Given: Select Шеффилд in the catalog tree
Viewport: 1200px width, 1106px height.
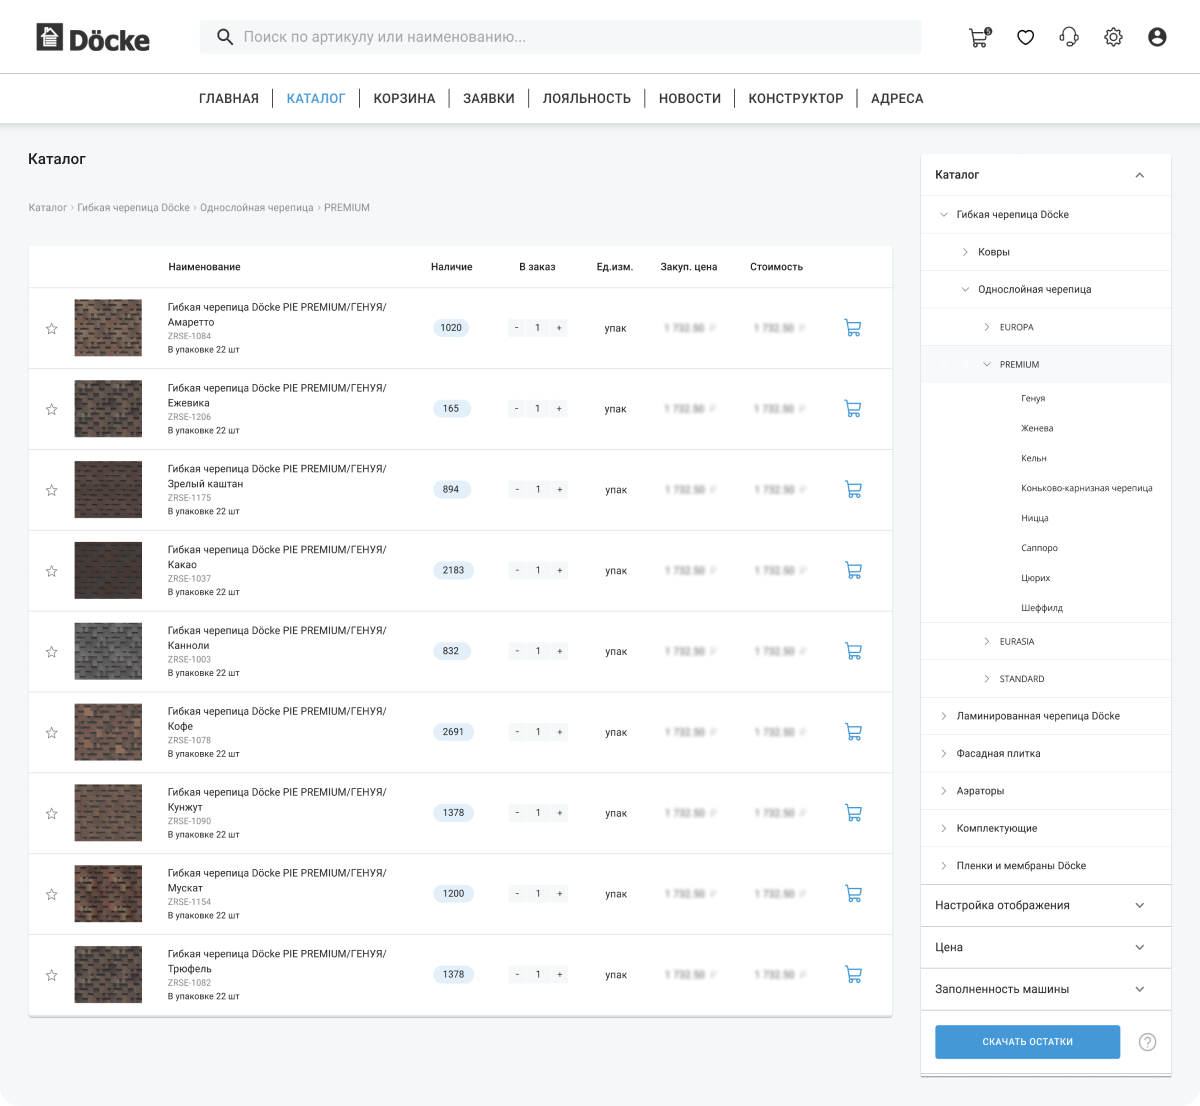Looking at the screenshot, I should pos(1042,608).
